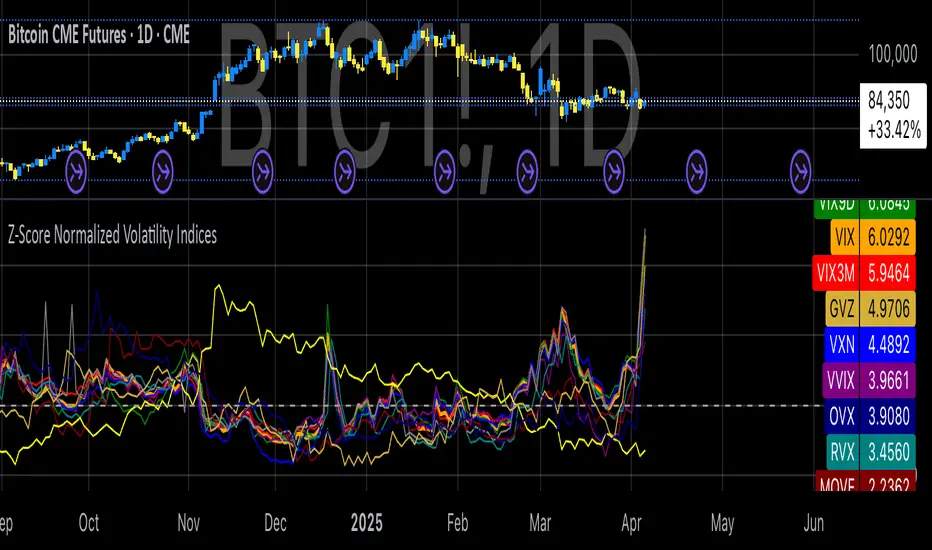This screenshot has width=932, height=550.
Task: Click the future rollover marker in late April
Action: coord(697,172)
